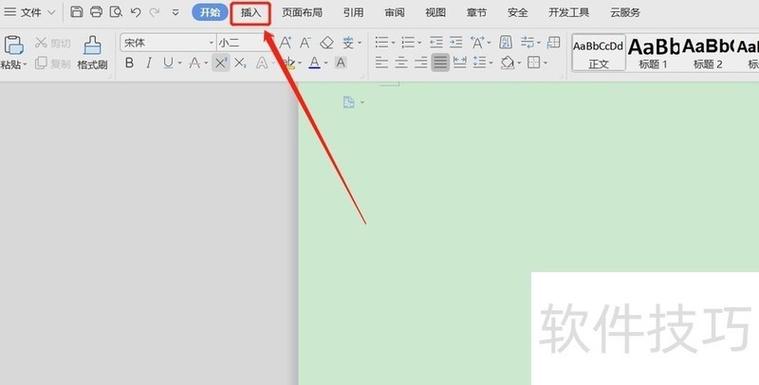Click the paste options icon in document
Viewport: 759px width, 385px height.
349,102
